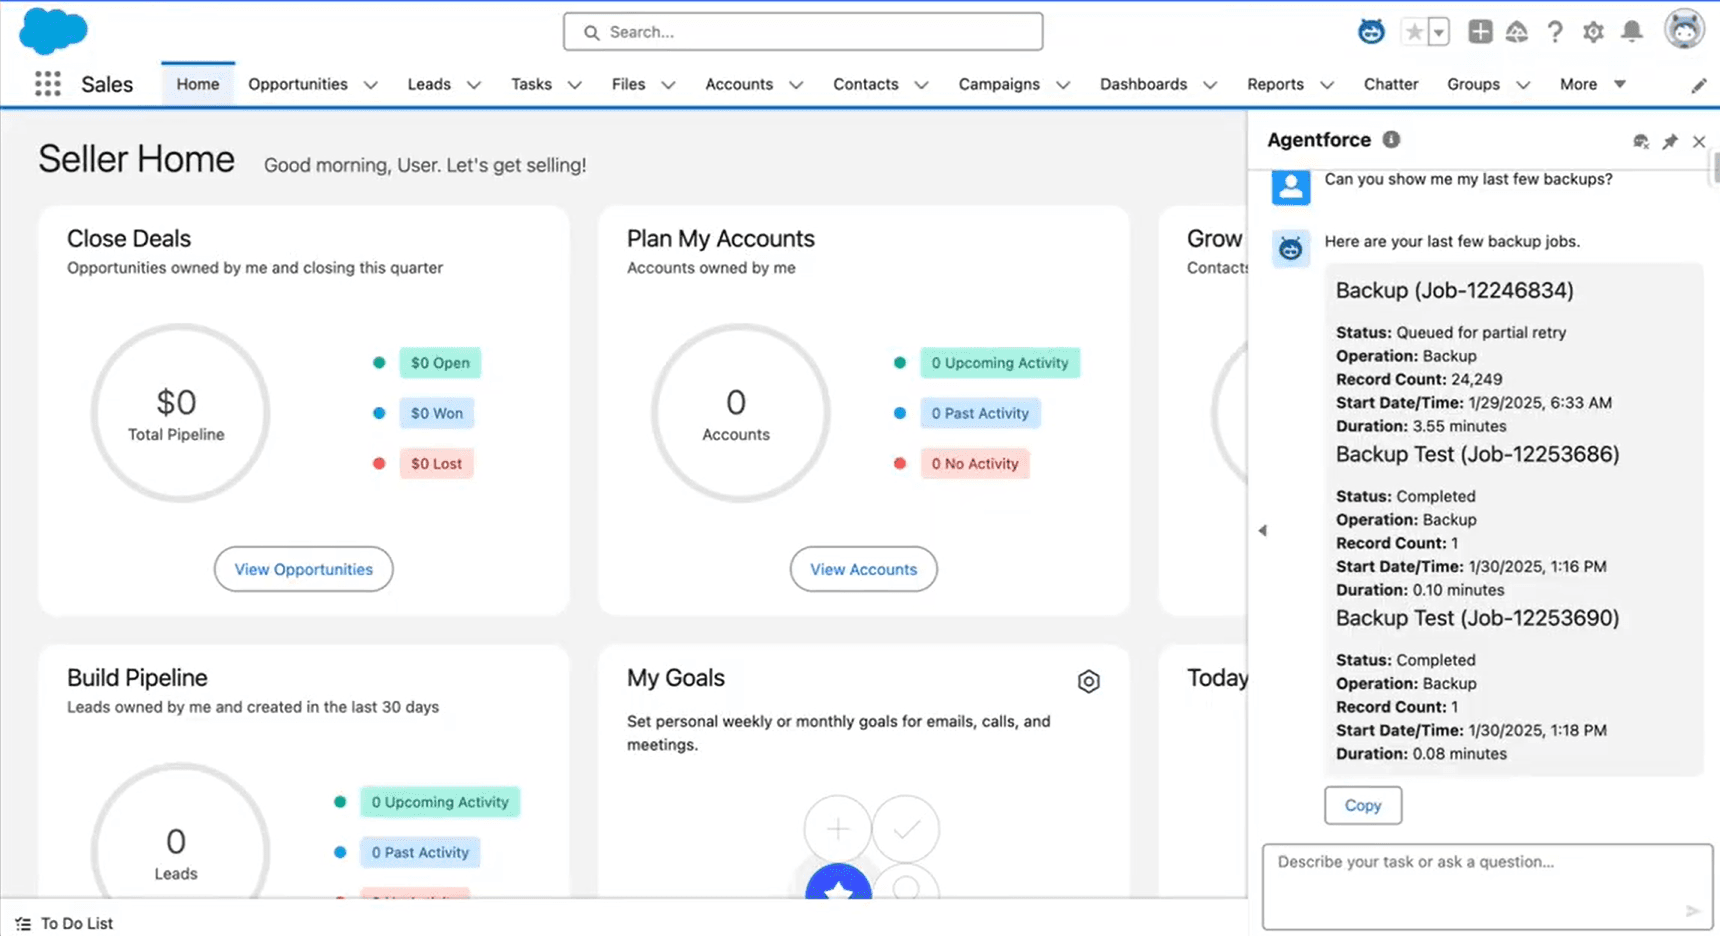Click the My Goals settings icon
Viewport: 1720px width, 936px height.
[x=1089, y=681]
